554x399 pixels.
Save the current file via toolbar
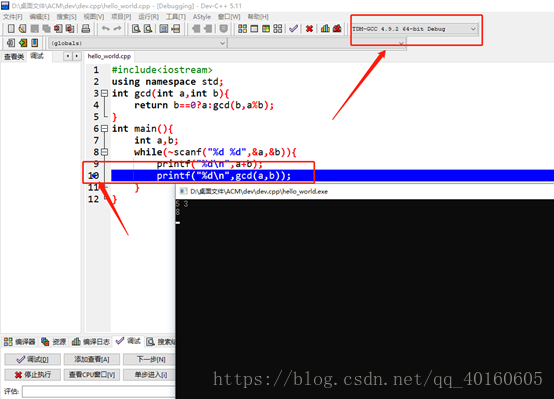[35, 29]
